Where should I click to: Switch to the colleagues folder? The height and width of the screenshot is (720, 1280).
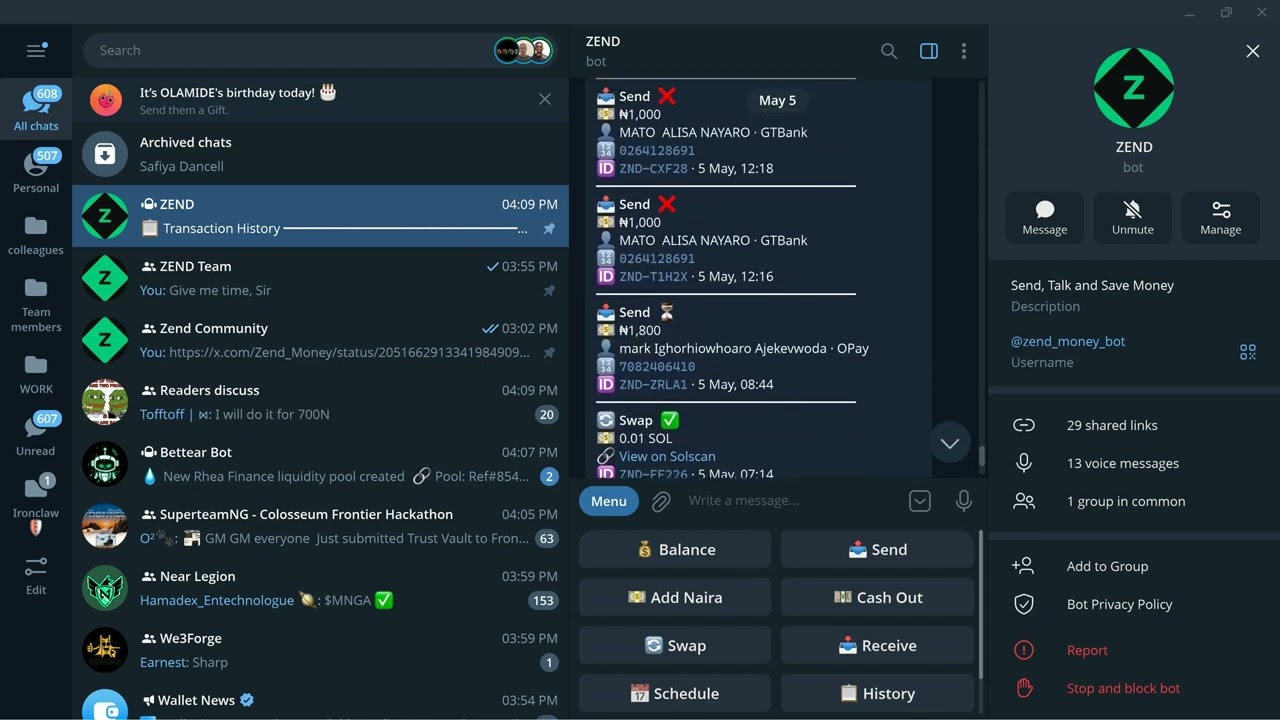click(x=36, y=234)
